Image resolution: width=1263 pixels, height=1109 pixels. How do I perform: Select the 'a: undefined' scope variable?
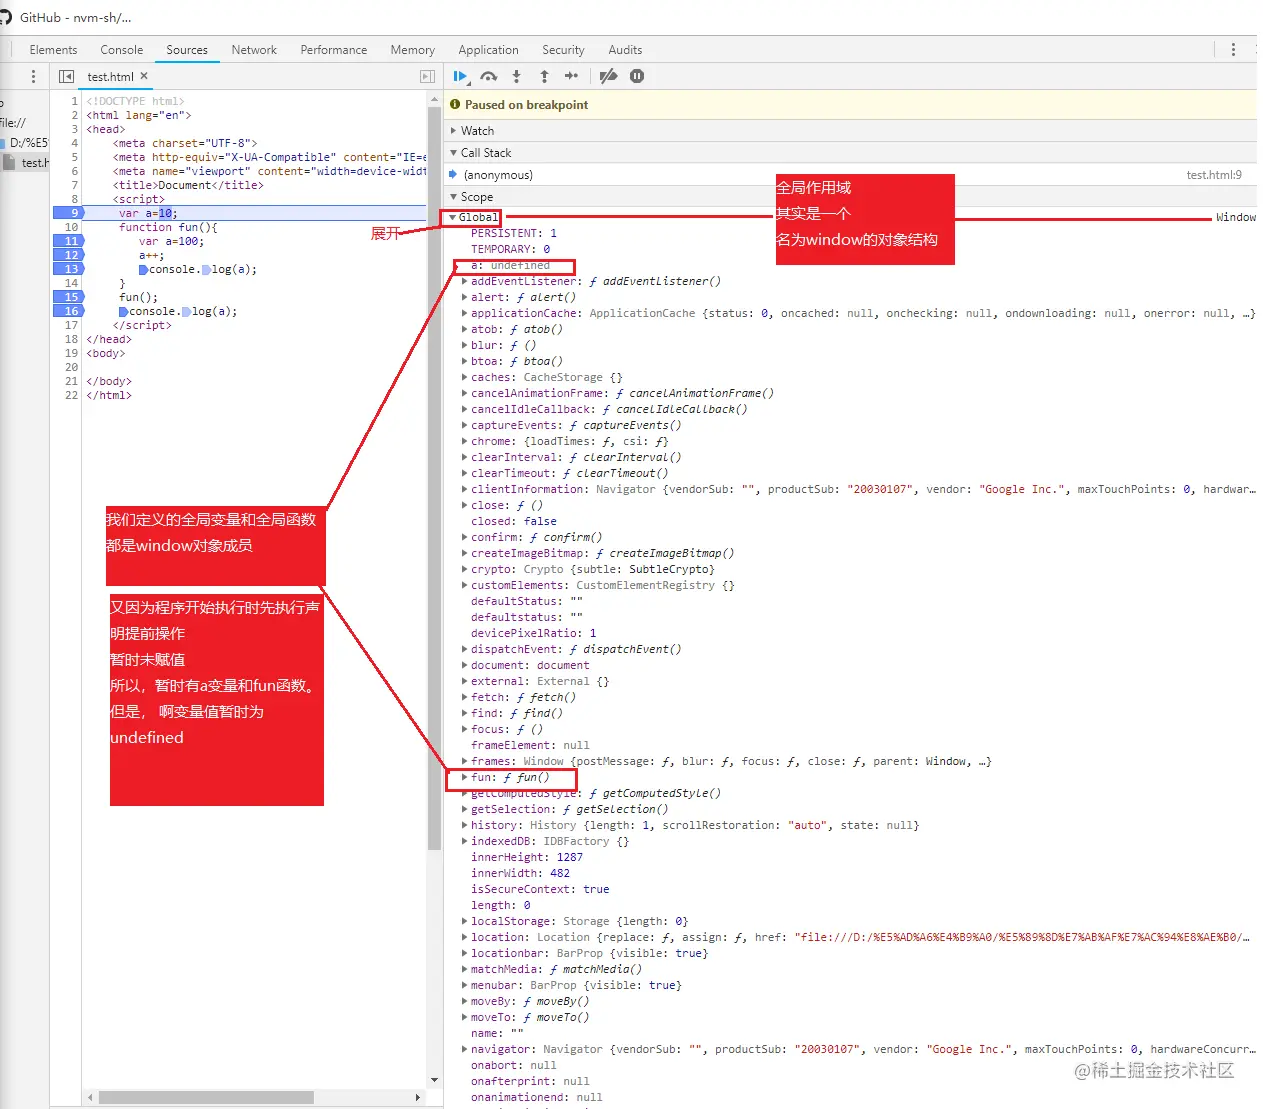510,265
